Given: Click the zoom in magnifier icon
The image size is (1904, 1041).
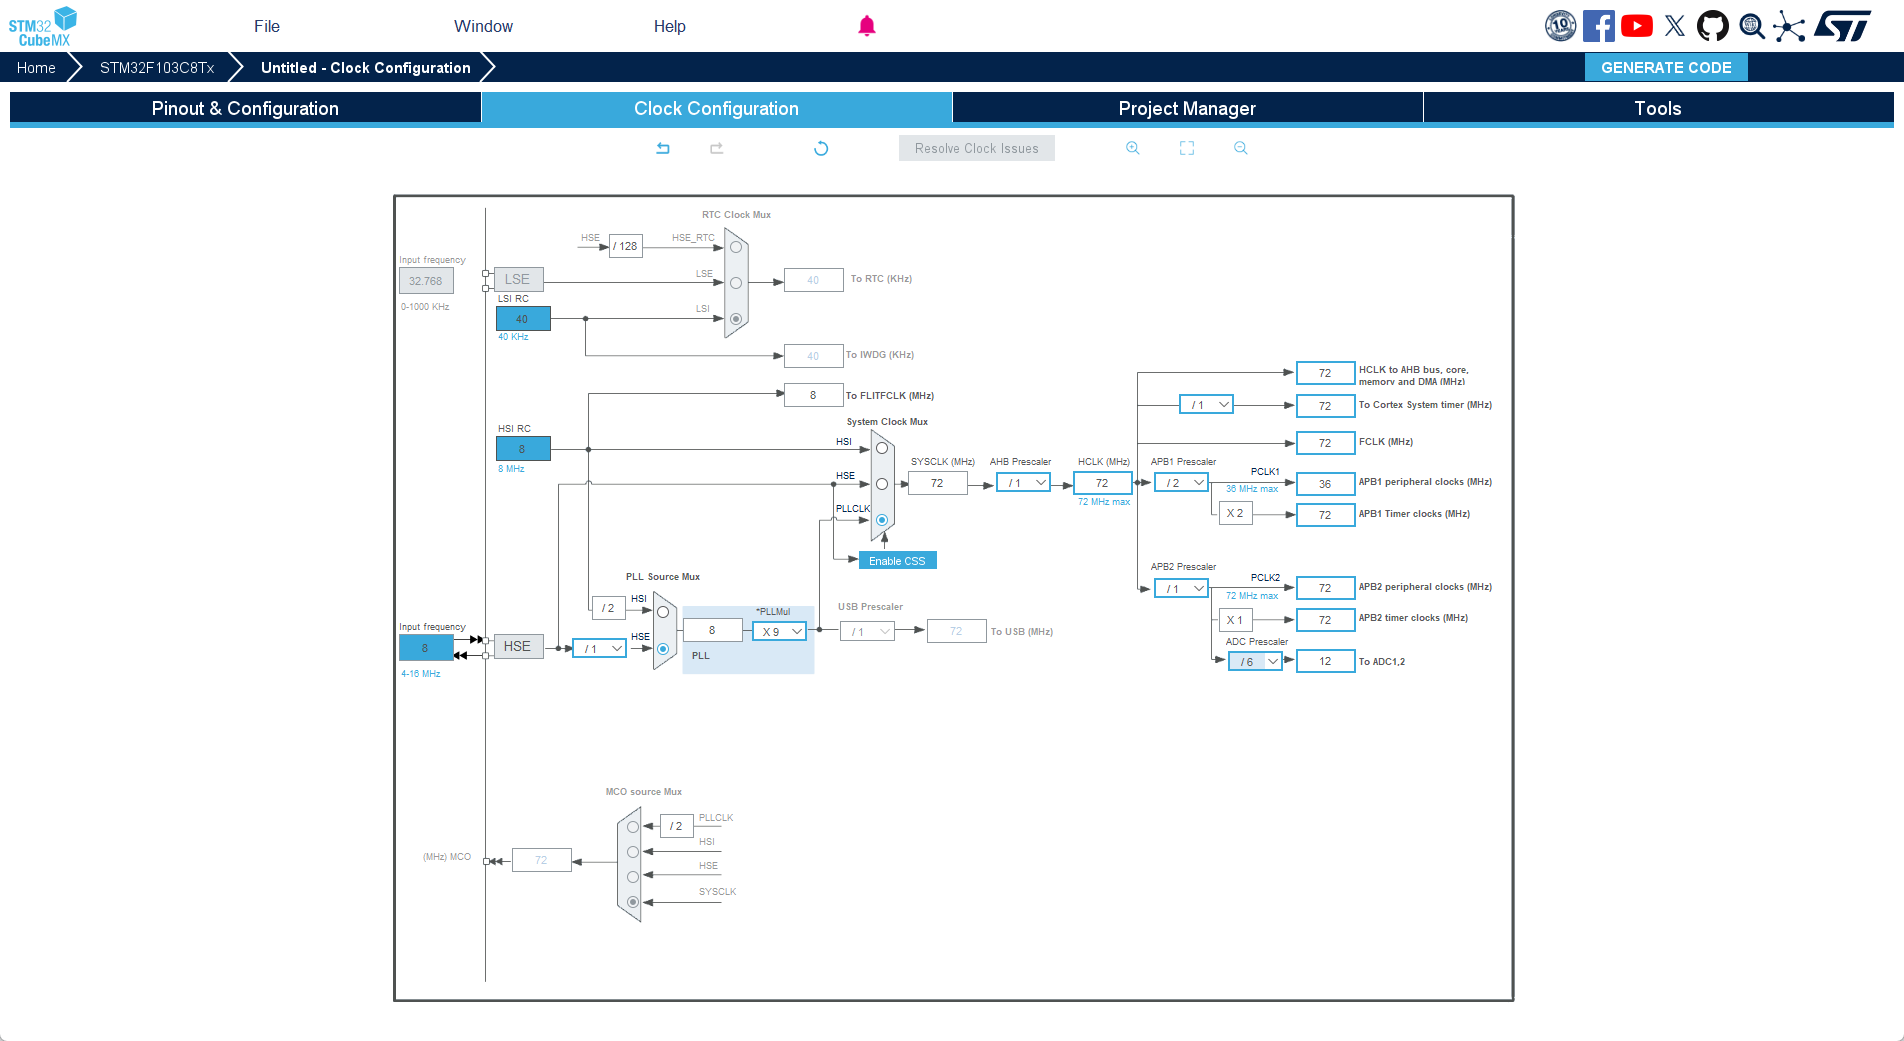Looking at the screenshot, I should click(x=1133, y=148).
